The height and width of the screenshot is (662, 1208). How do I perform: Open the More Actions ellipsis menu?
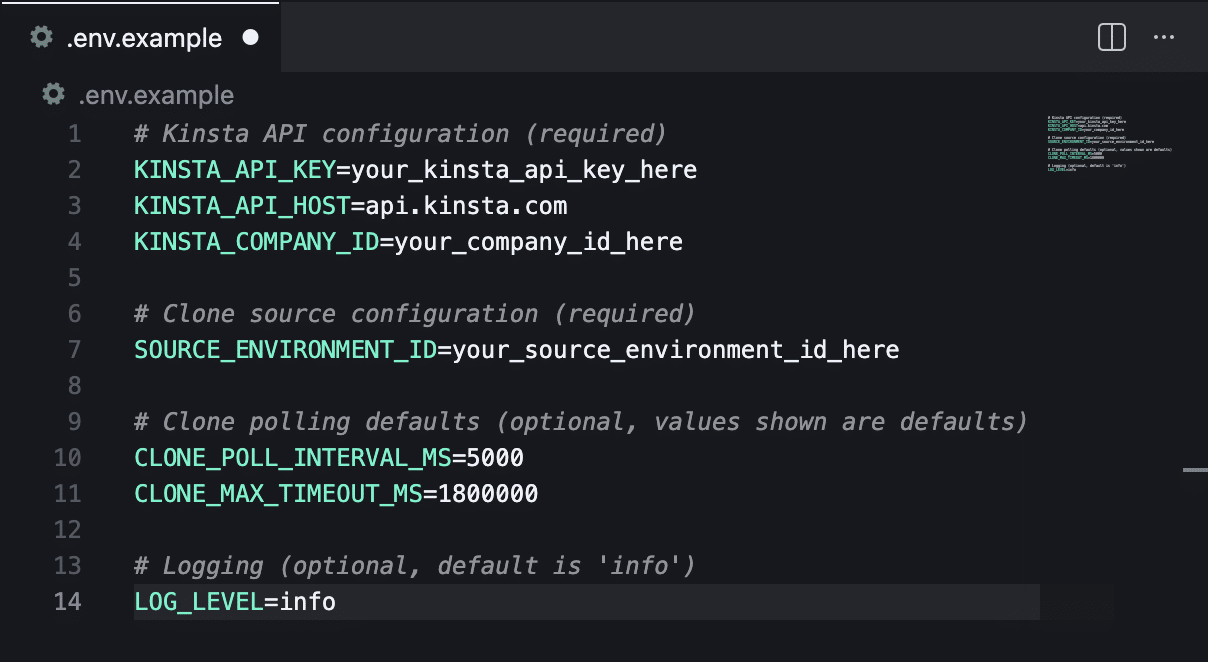pos(1164,38)
